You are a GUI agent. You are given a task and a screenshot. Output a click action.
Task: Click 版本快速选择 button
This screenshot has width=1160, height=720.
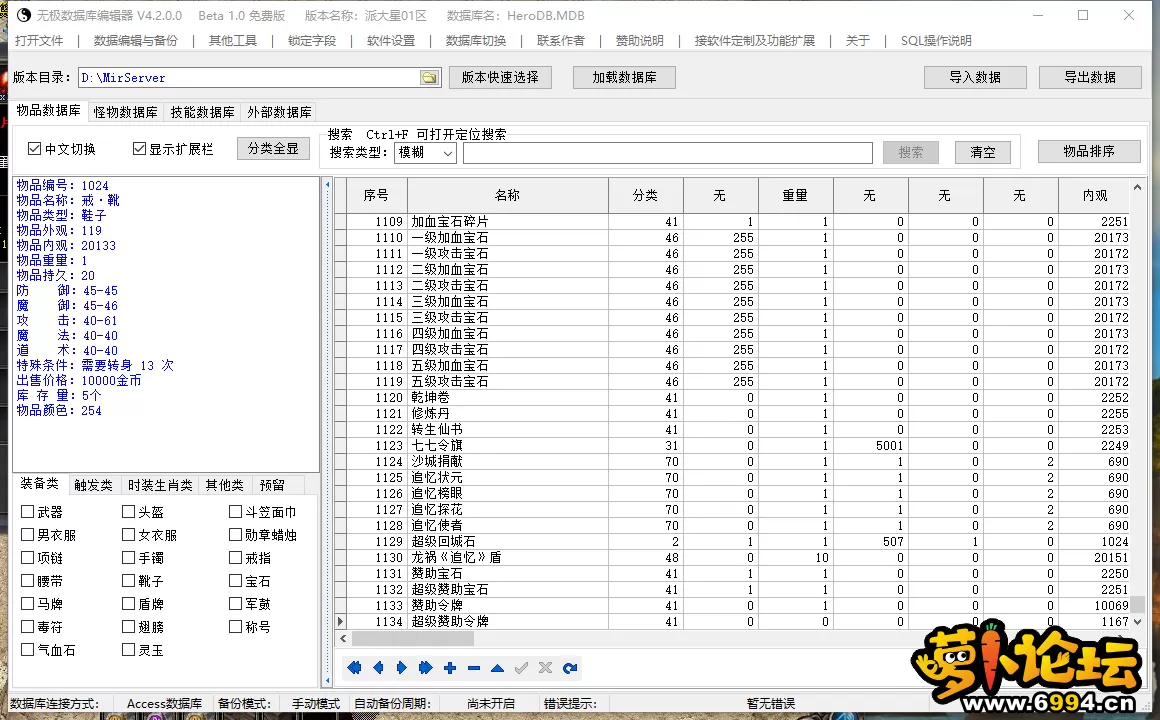[501, 77]
